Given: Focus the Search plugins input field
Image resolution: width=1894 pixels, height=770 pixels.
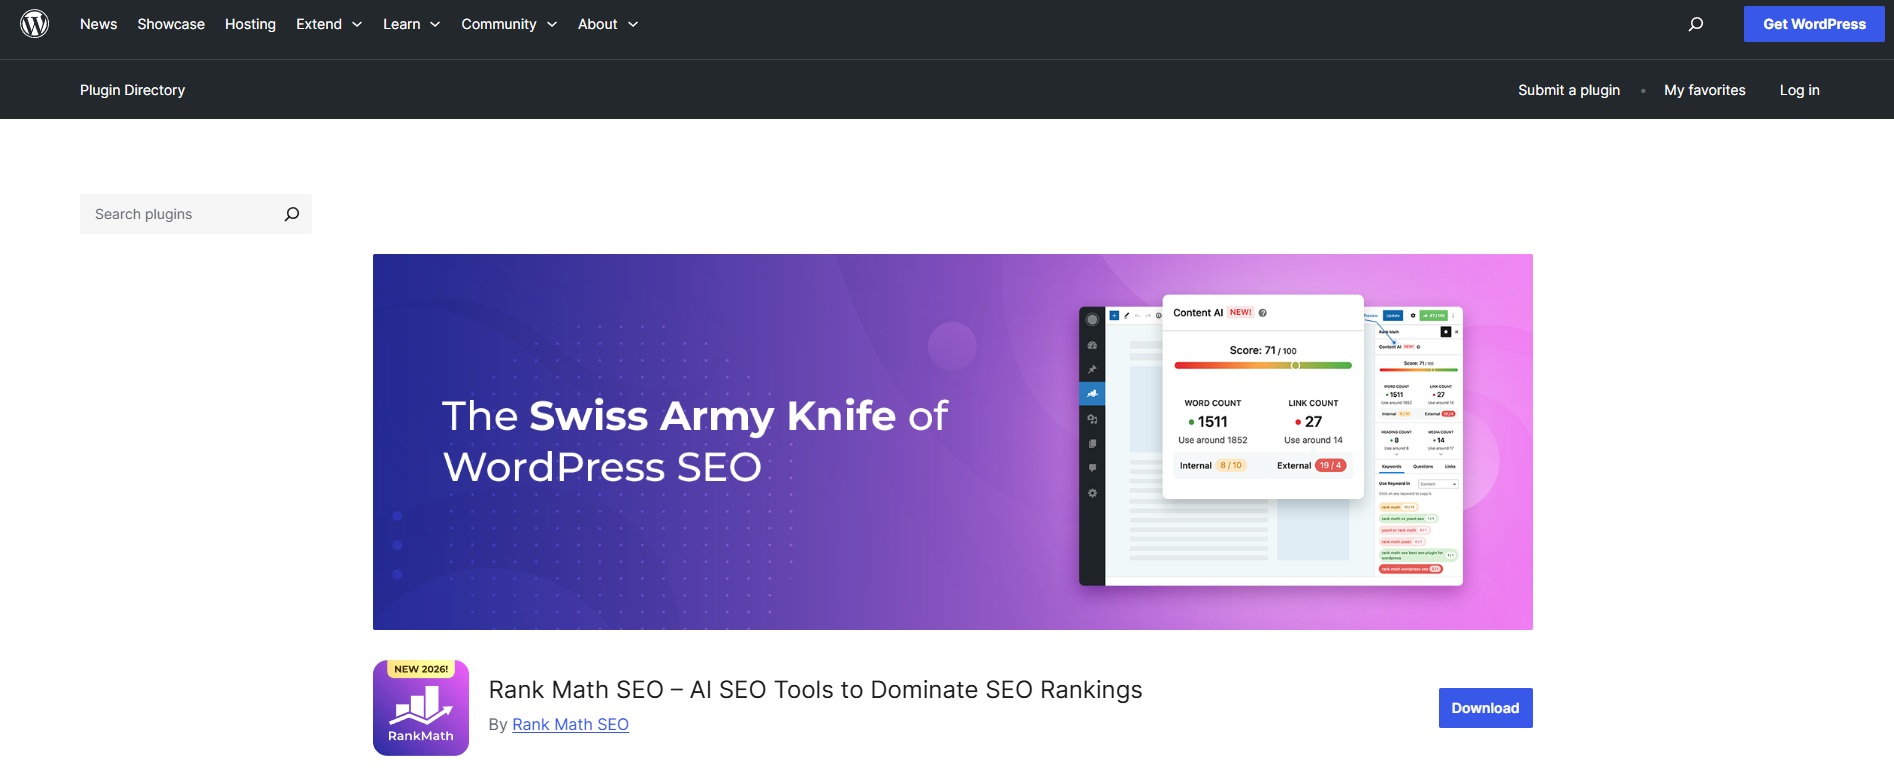Looking at the screenshot, I should coord(180,214).
